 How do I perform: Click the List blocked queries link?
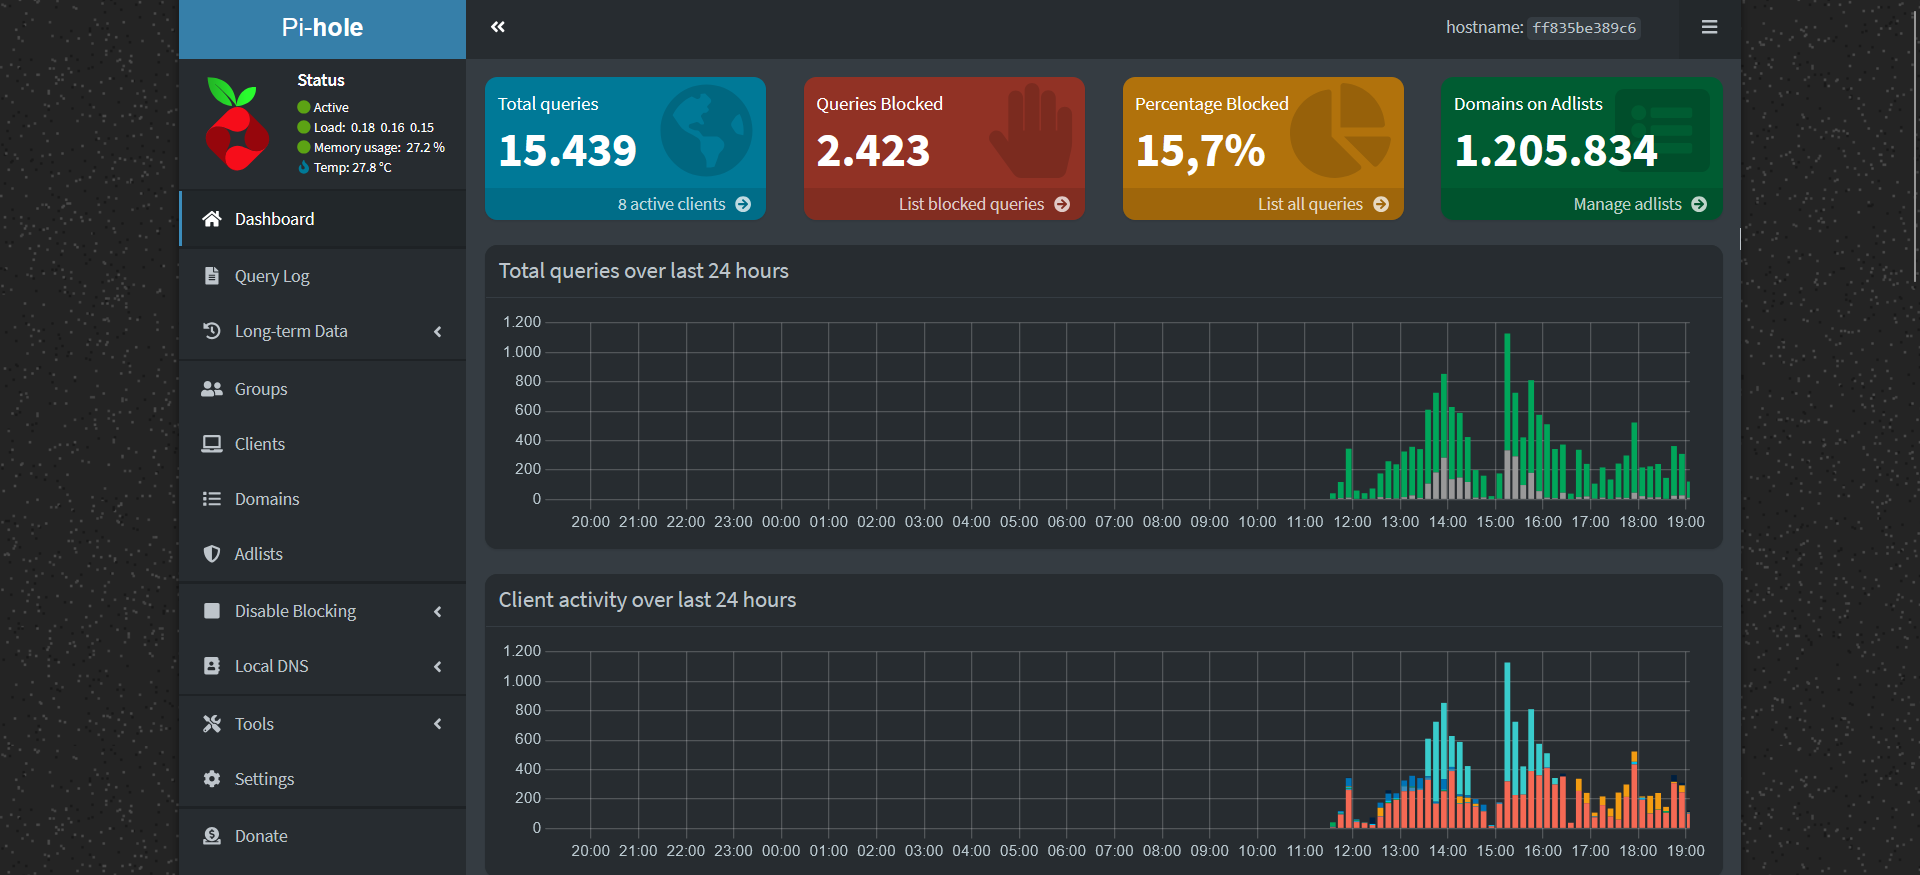click(x=944, y=204)
